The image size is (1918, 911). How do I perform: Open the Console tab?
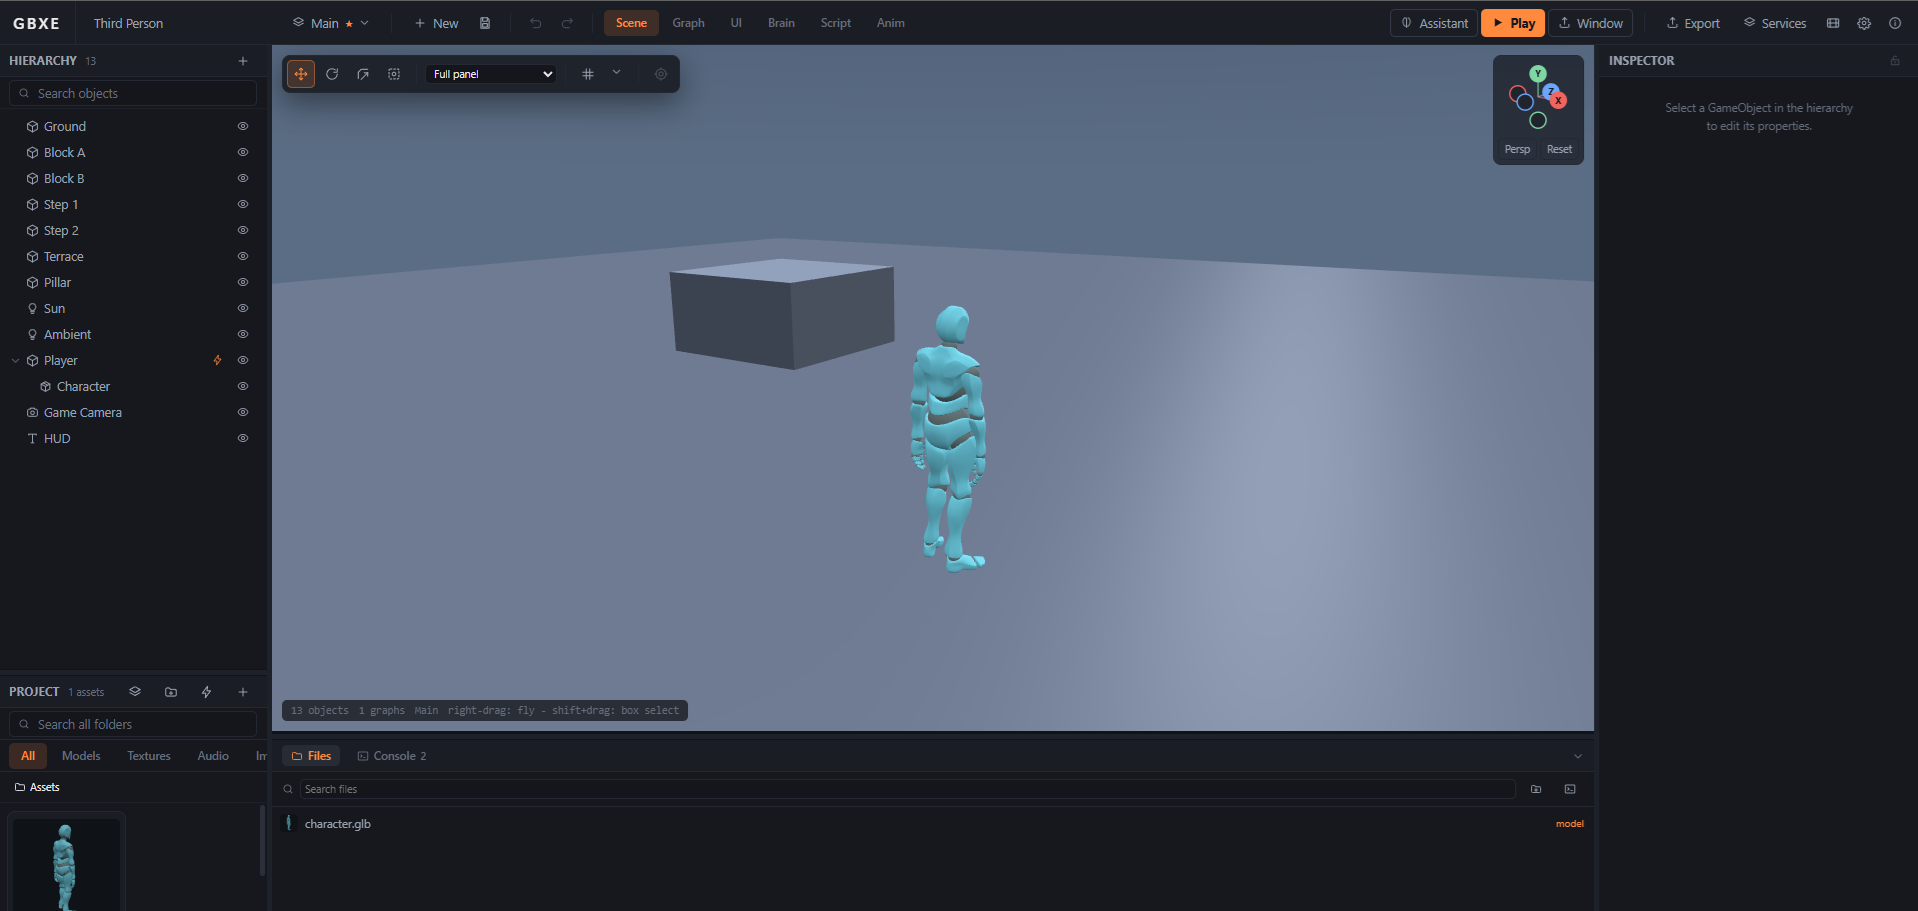[392, 756]
